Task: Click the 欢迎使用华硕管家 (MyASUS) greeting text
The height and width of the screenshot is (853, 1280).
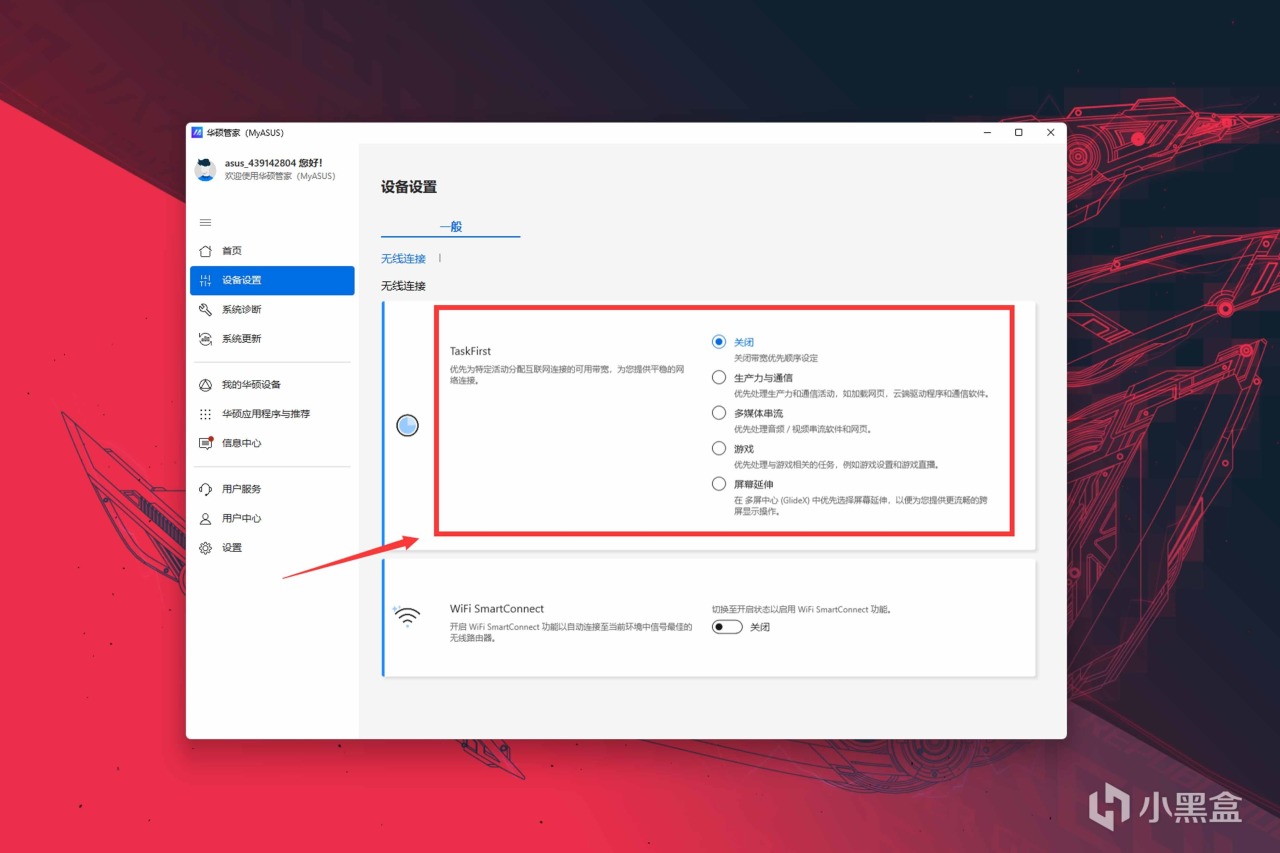Action: (x=279, y=176)
